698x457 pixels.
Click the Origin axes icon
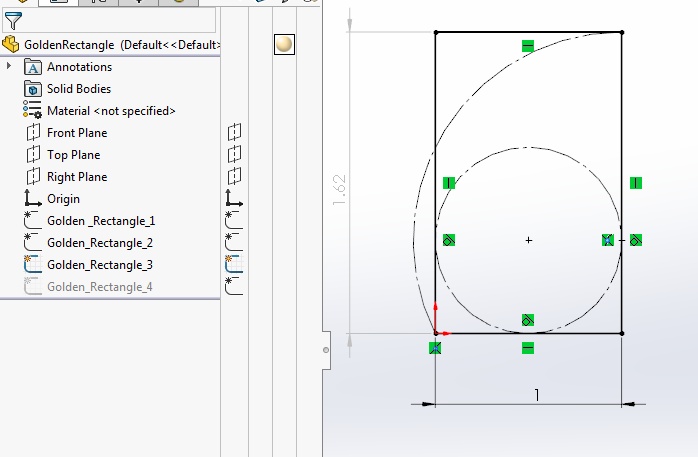32,198
